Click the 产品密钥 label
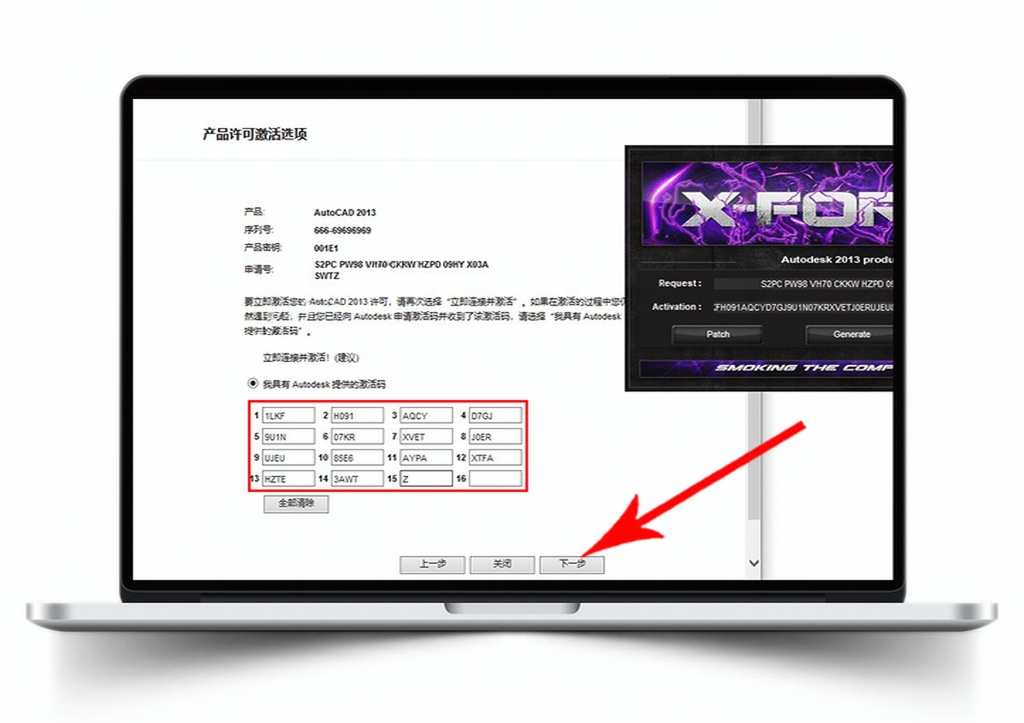The height and width of the screenshot is (723, 1024). [263, 248]
